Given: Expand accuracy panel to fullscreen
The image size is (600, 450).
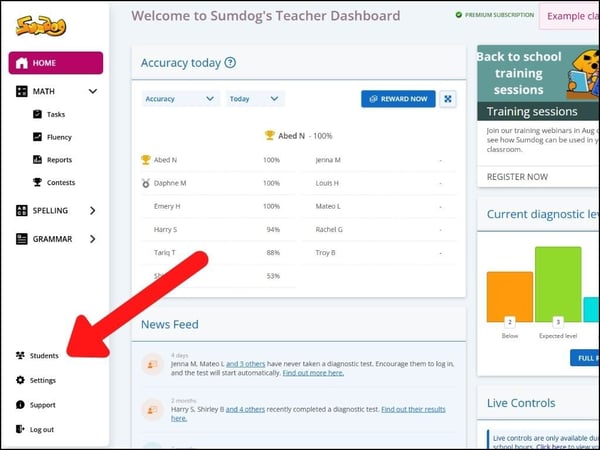Looking at the screenshot, I should [x=448, y=99].
